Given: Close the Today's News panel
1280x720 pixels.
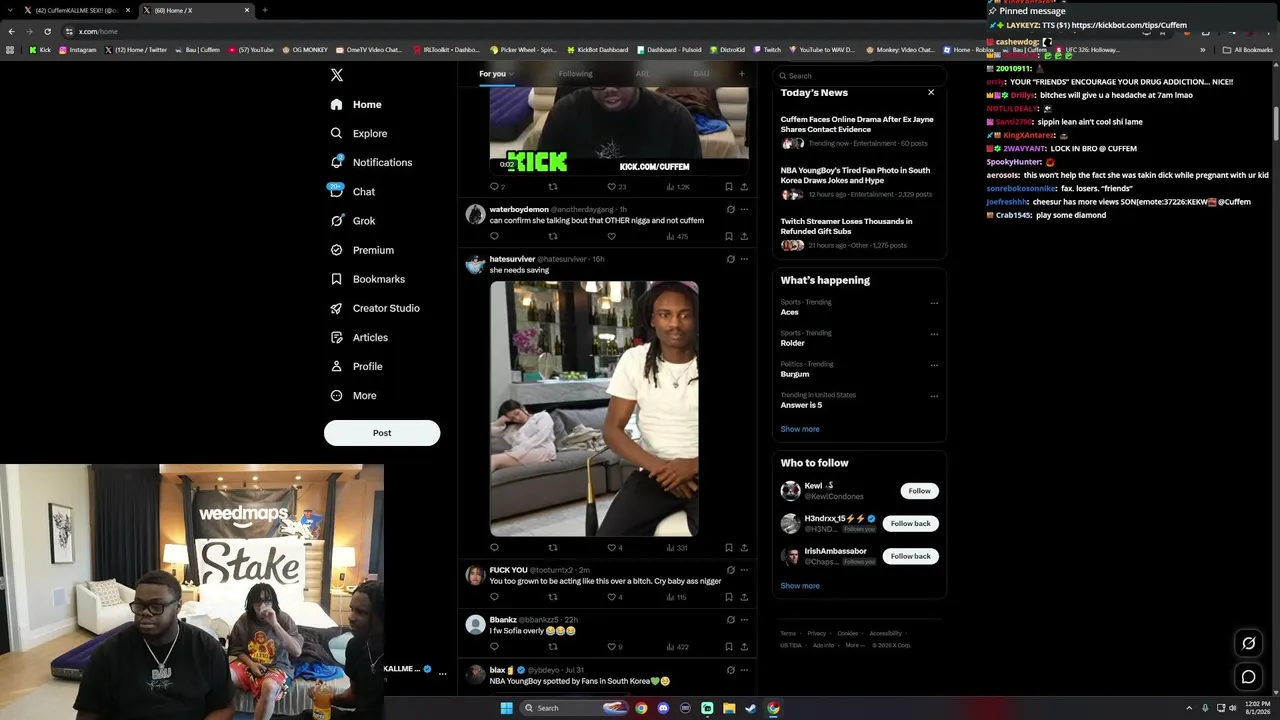Looking at the screenshot, I should [931, 92].
